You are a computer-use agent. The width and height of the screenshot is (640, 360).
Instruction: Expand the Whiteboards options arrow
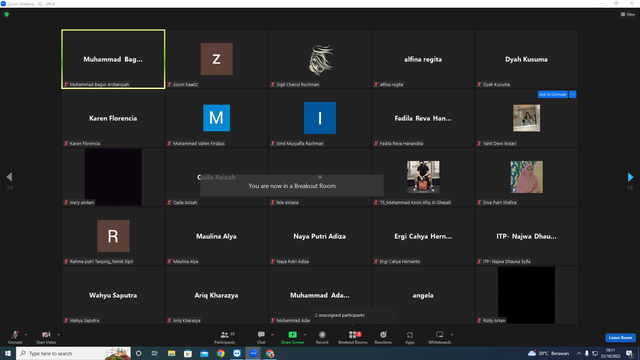452,335
